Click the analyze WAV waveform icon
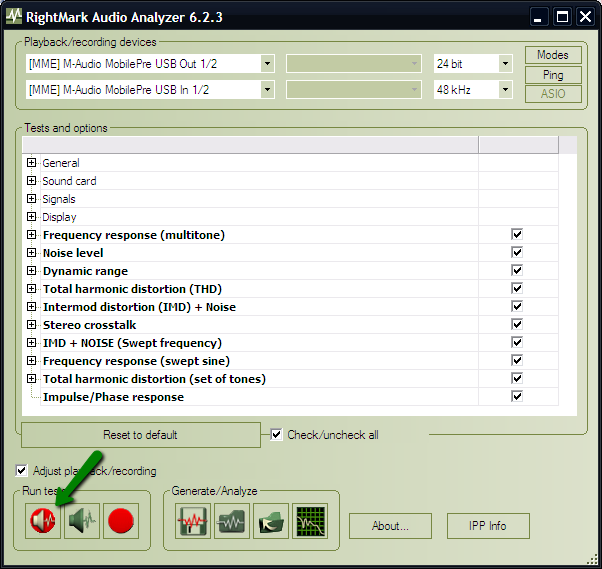The width and height of the screenshot is (602, 569). coord(232,521)
